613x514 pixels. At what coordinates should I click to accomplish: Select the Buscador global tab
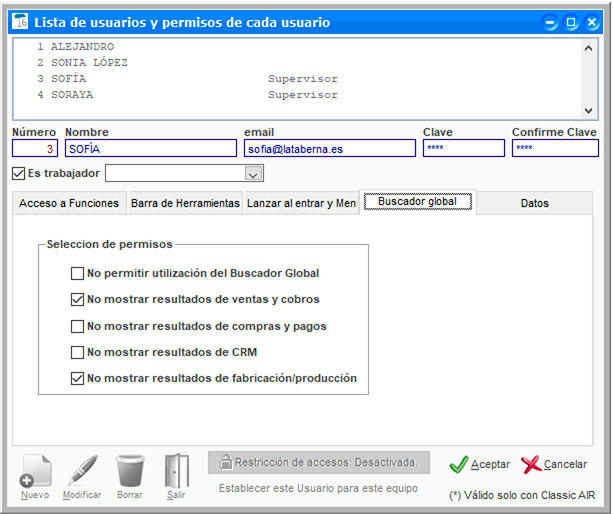[x=418, y=202]
